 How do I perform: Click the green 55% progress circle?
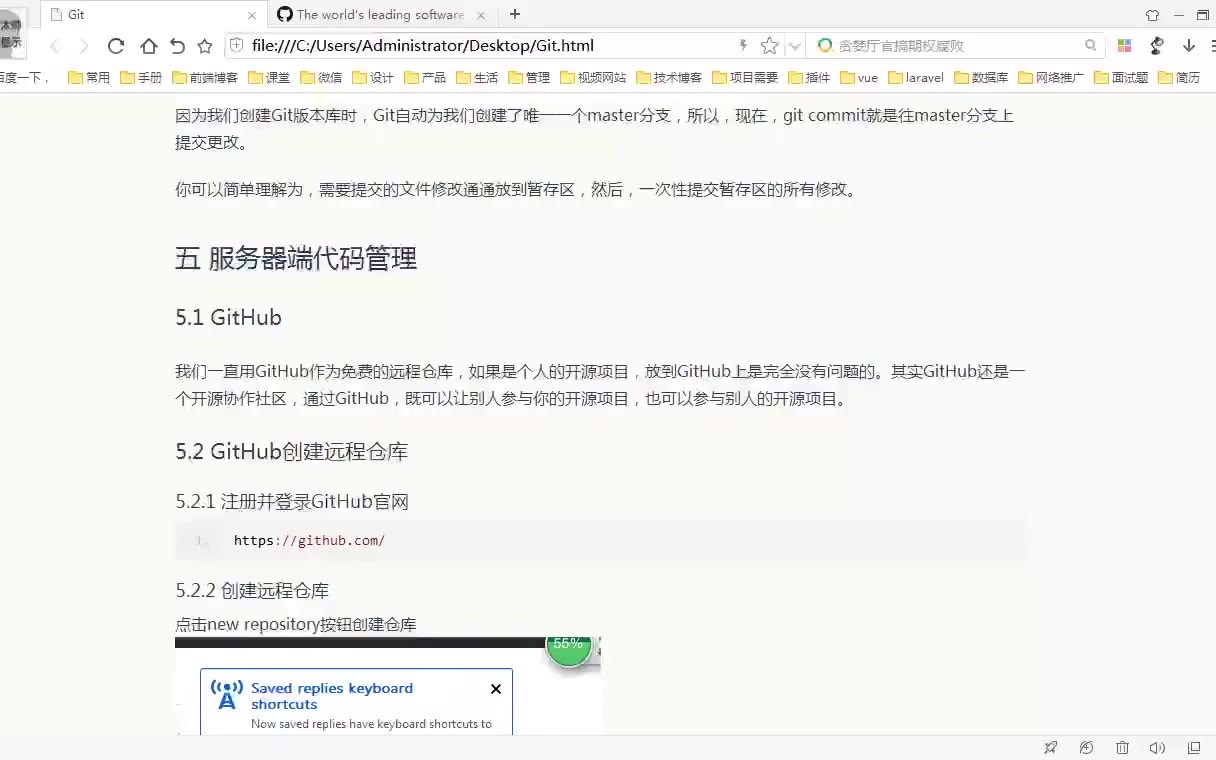pyautogui.click(x=568, y=646)
